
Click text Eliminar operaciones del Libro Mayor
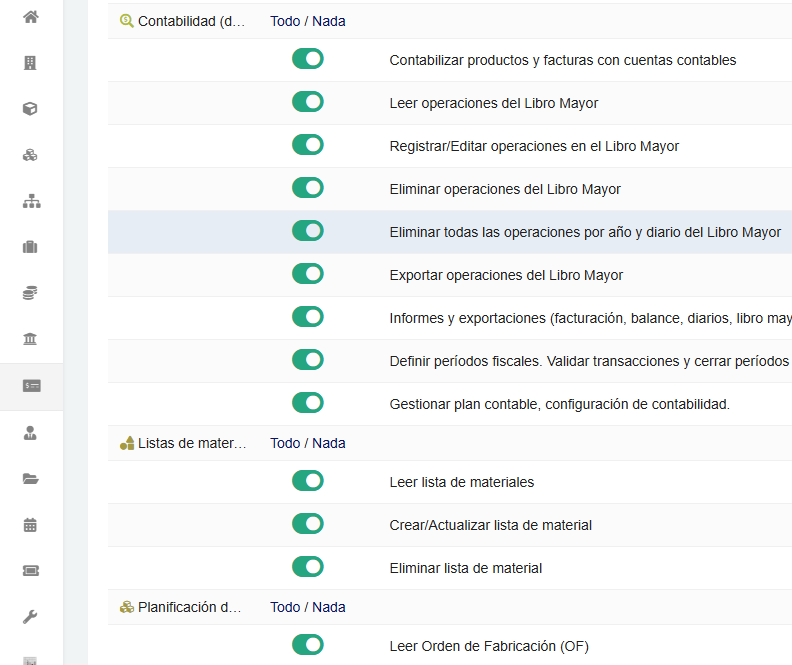point(505,189)
